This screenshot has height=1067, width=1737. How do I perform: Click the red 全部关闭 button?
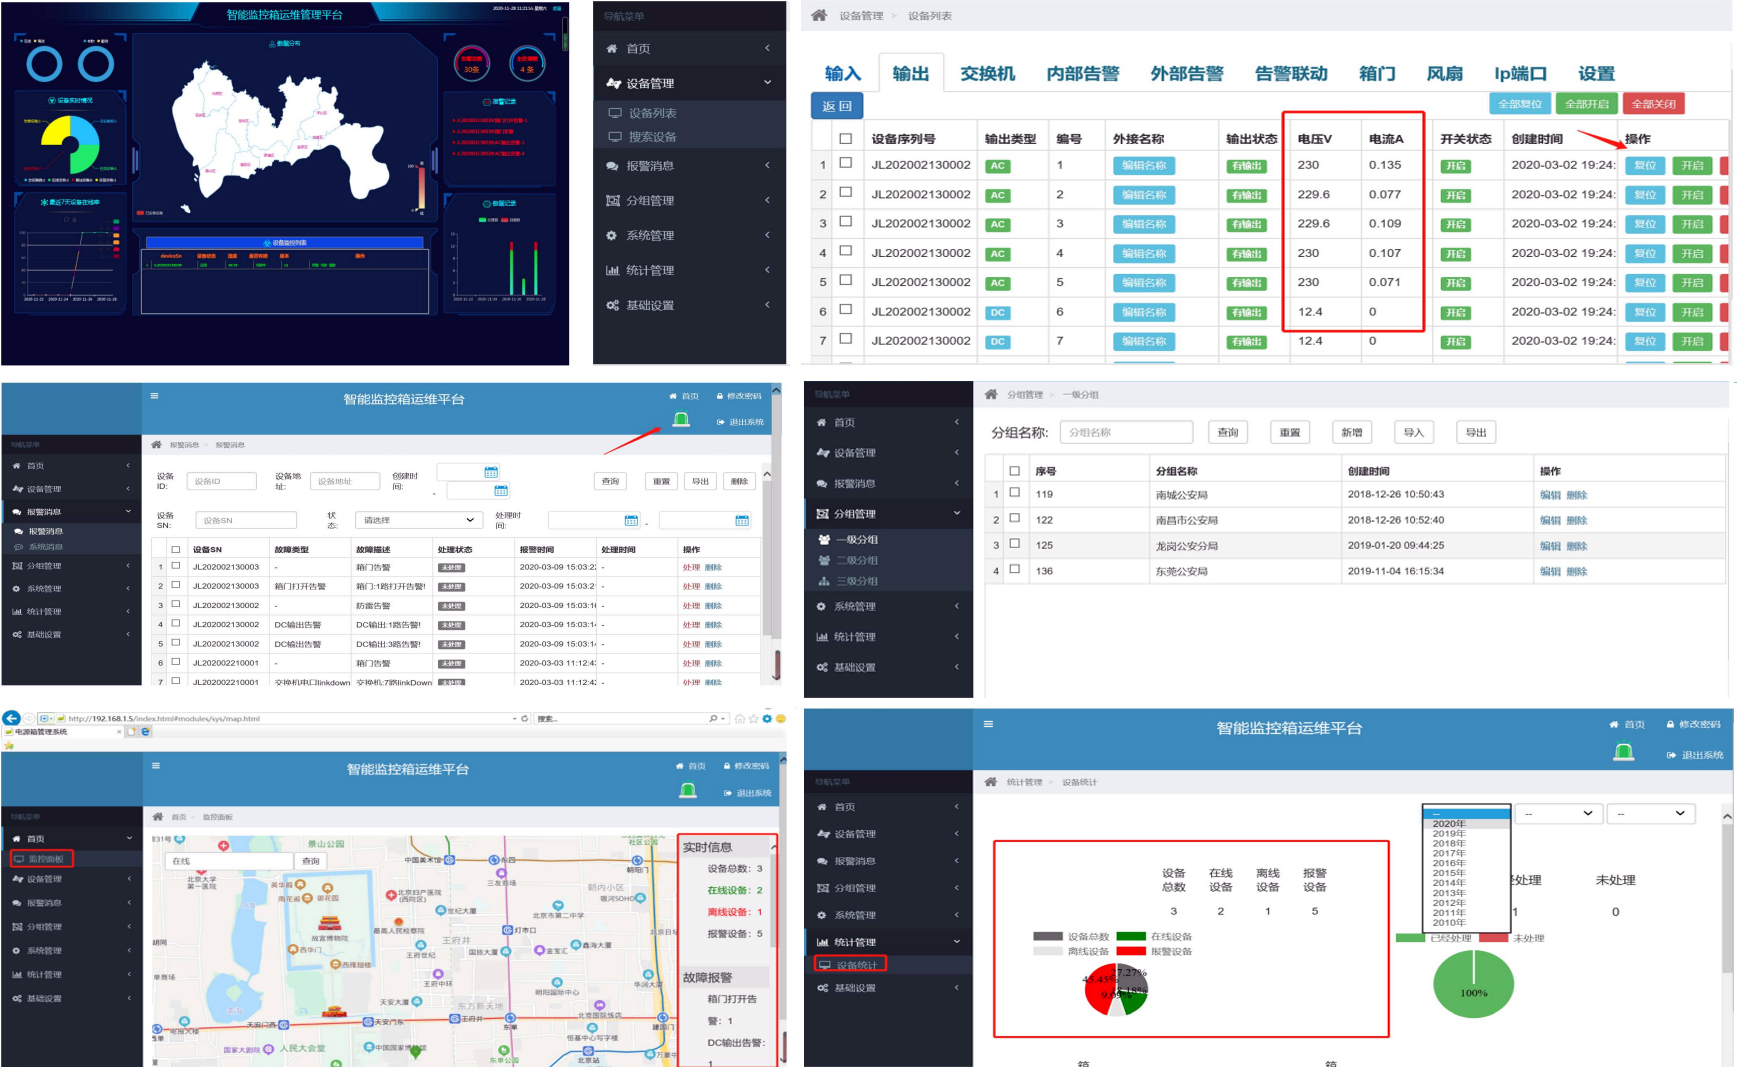click(1654, 104)
